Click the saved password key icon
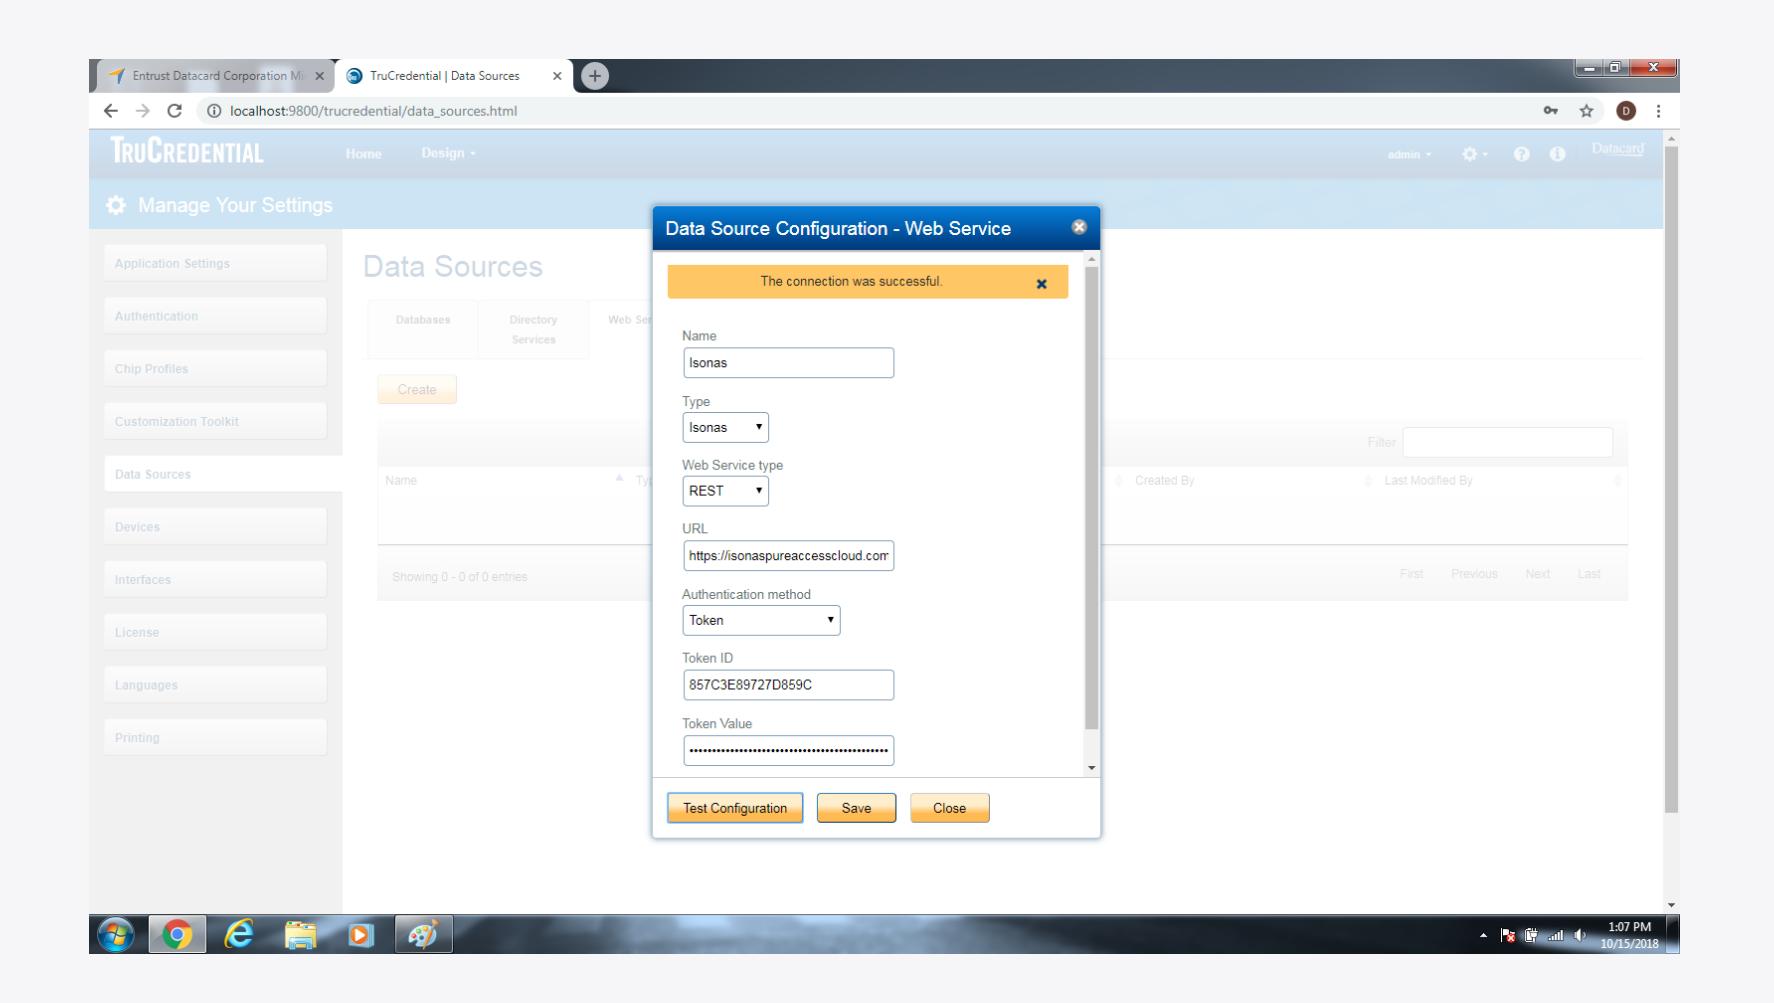The image size is (1774, 1003). (x=1551, y=111)
